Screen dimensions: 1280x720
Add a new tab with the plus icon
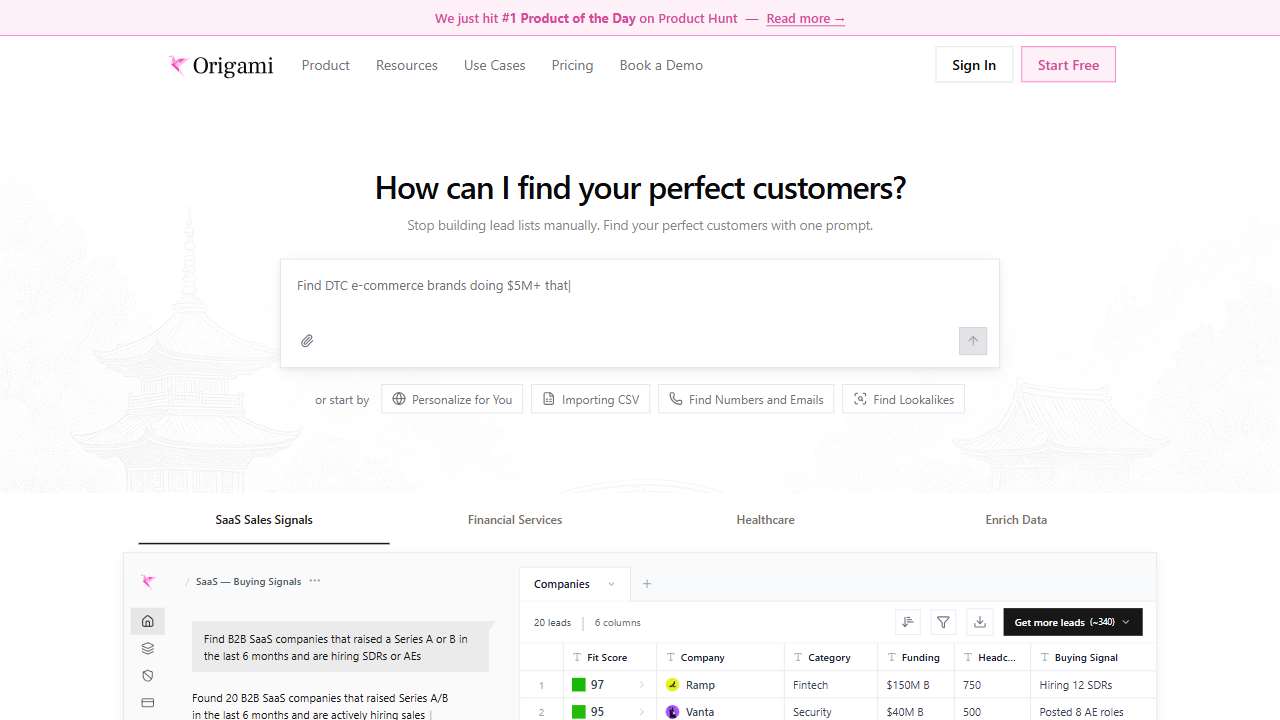click(647, 584)
